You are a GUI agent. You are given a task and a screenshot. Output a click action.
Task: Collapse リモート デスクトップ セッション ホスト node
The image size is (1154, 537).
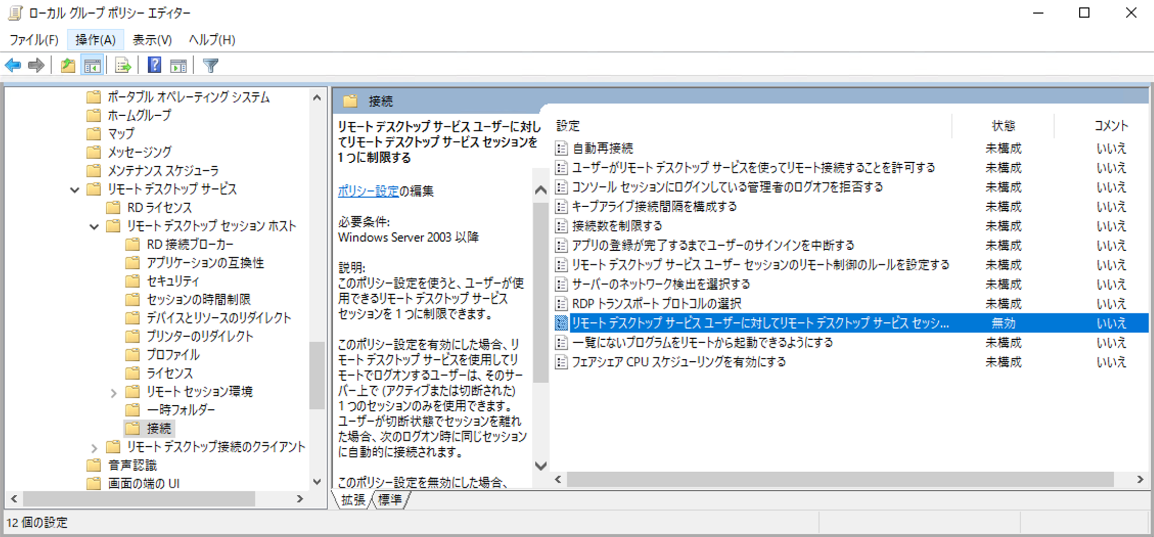point(93,227)
